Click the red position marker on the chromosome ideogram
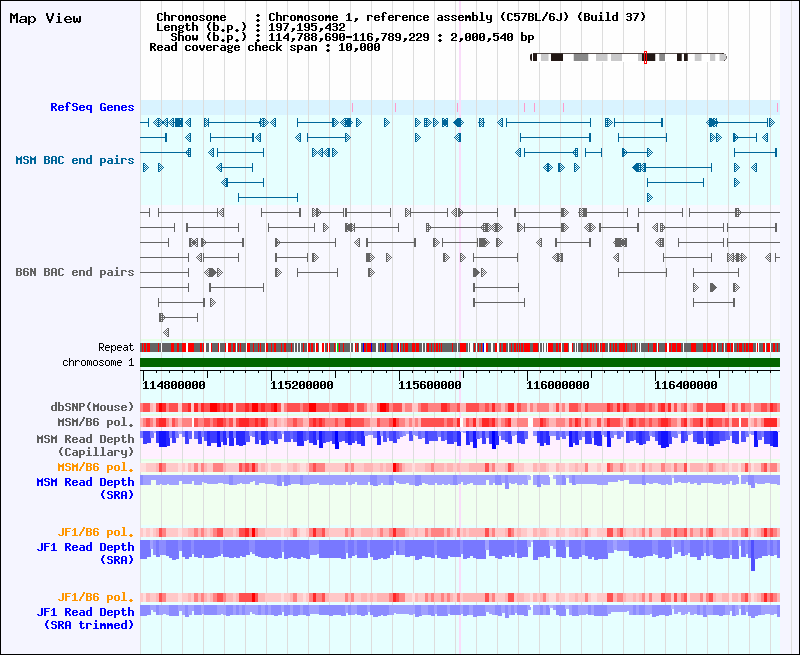Image resolution: width=800 pixels, height=655 pixels. [x=645, y=57]
